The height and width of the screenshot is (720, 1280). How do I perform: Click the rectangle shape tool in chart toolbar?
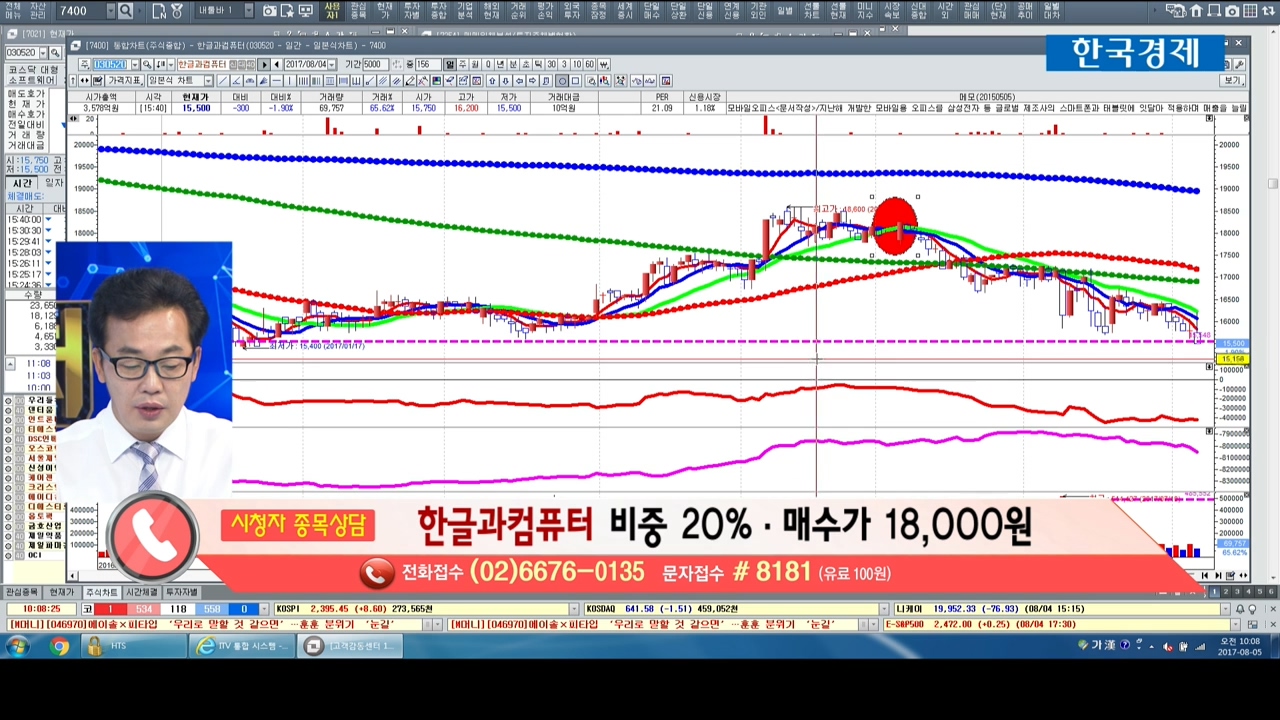[x=575, y=80]
